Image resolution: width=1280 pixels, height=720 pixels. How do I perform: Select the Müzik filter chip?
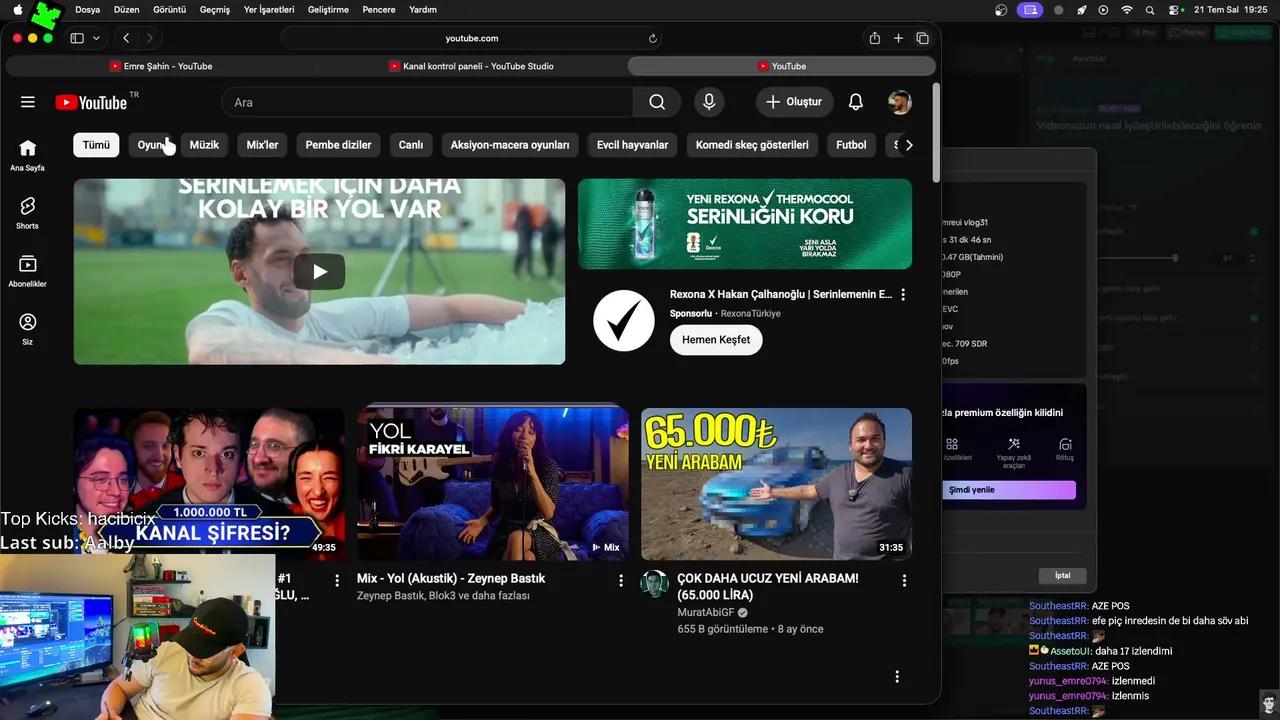204,145
